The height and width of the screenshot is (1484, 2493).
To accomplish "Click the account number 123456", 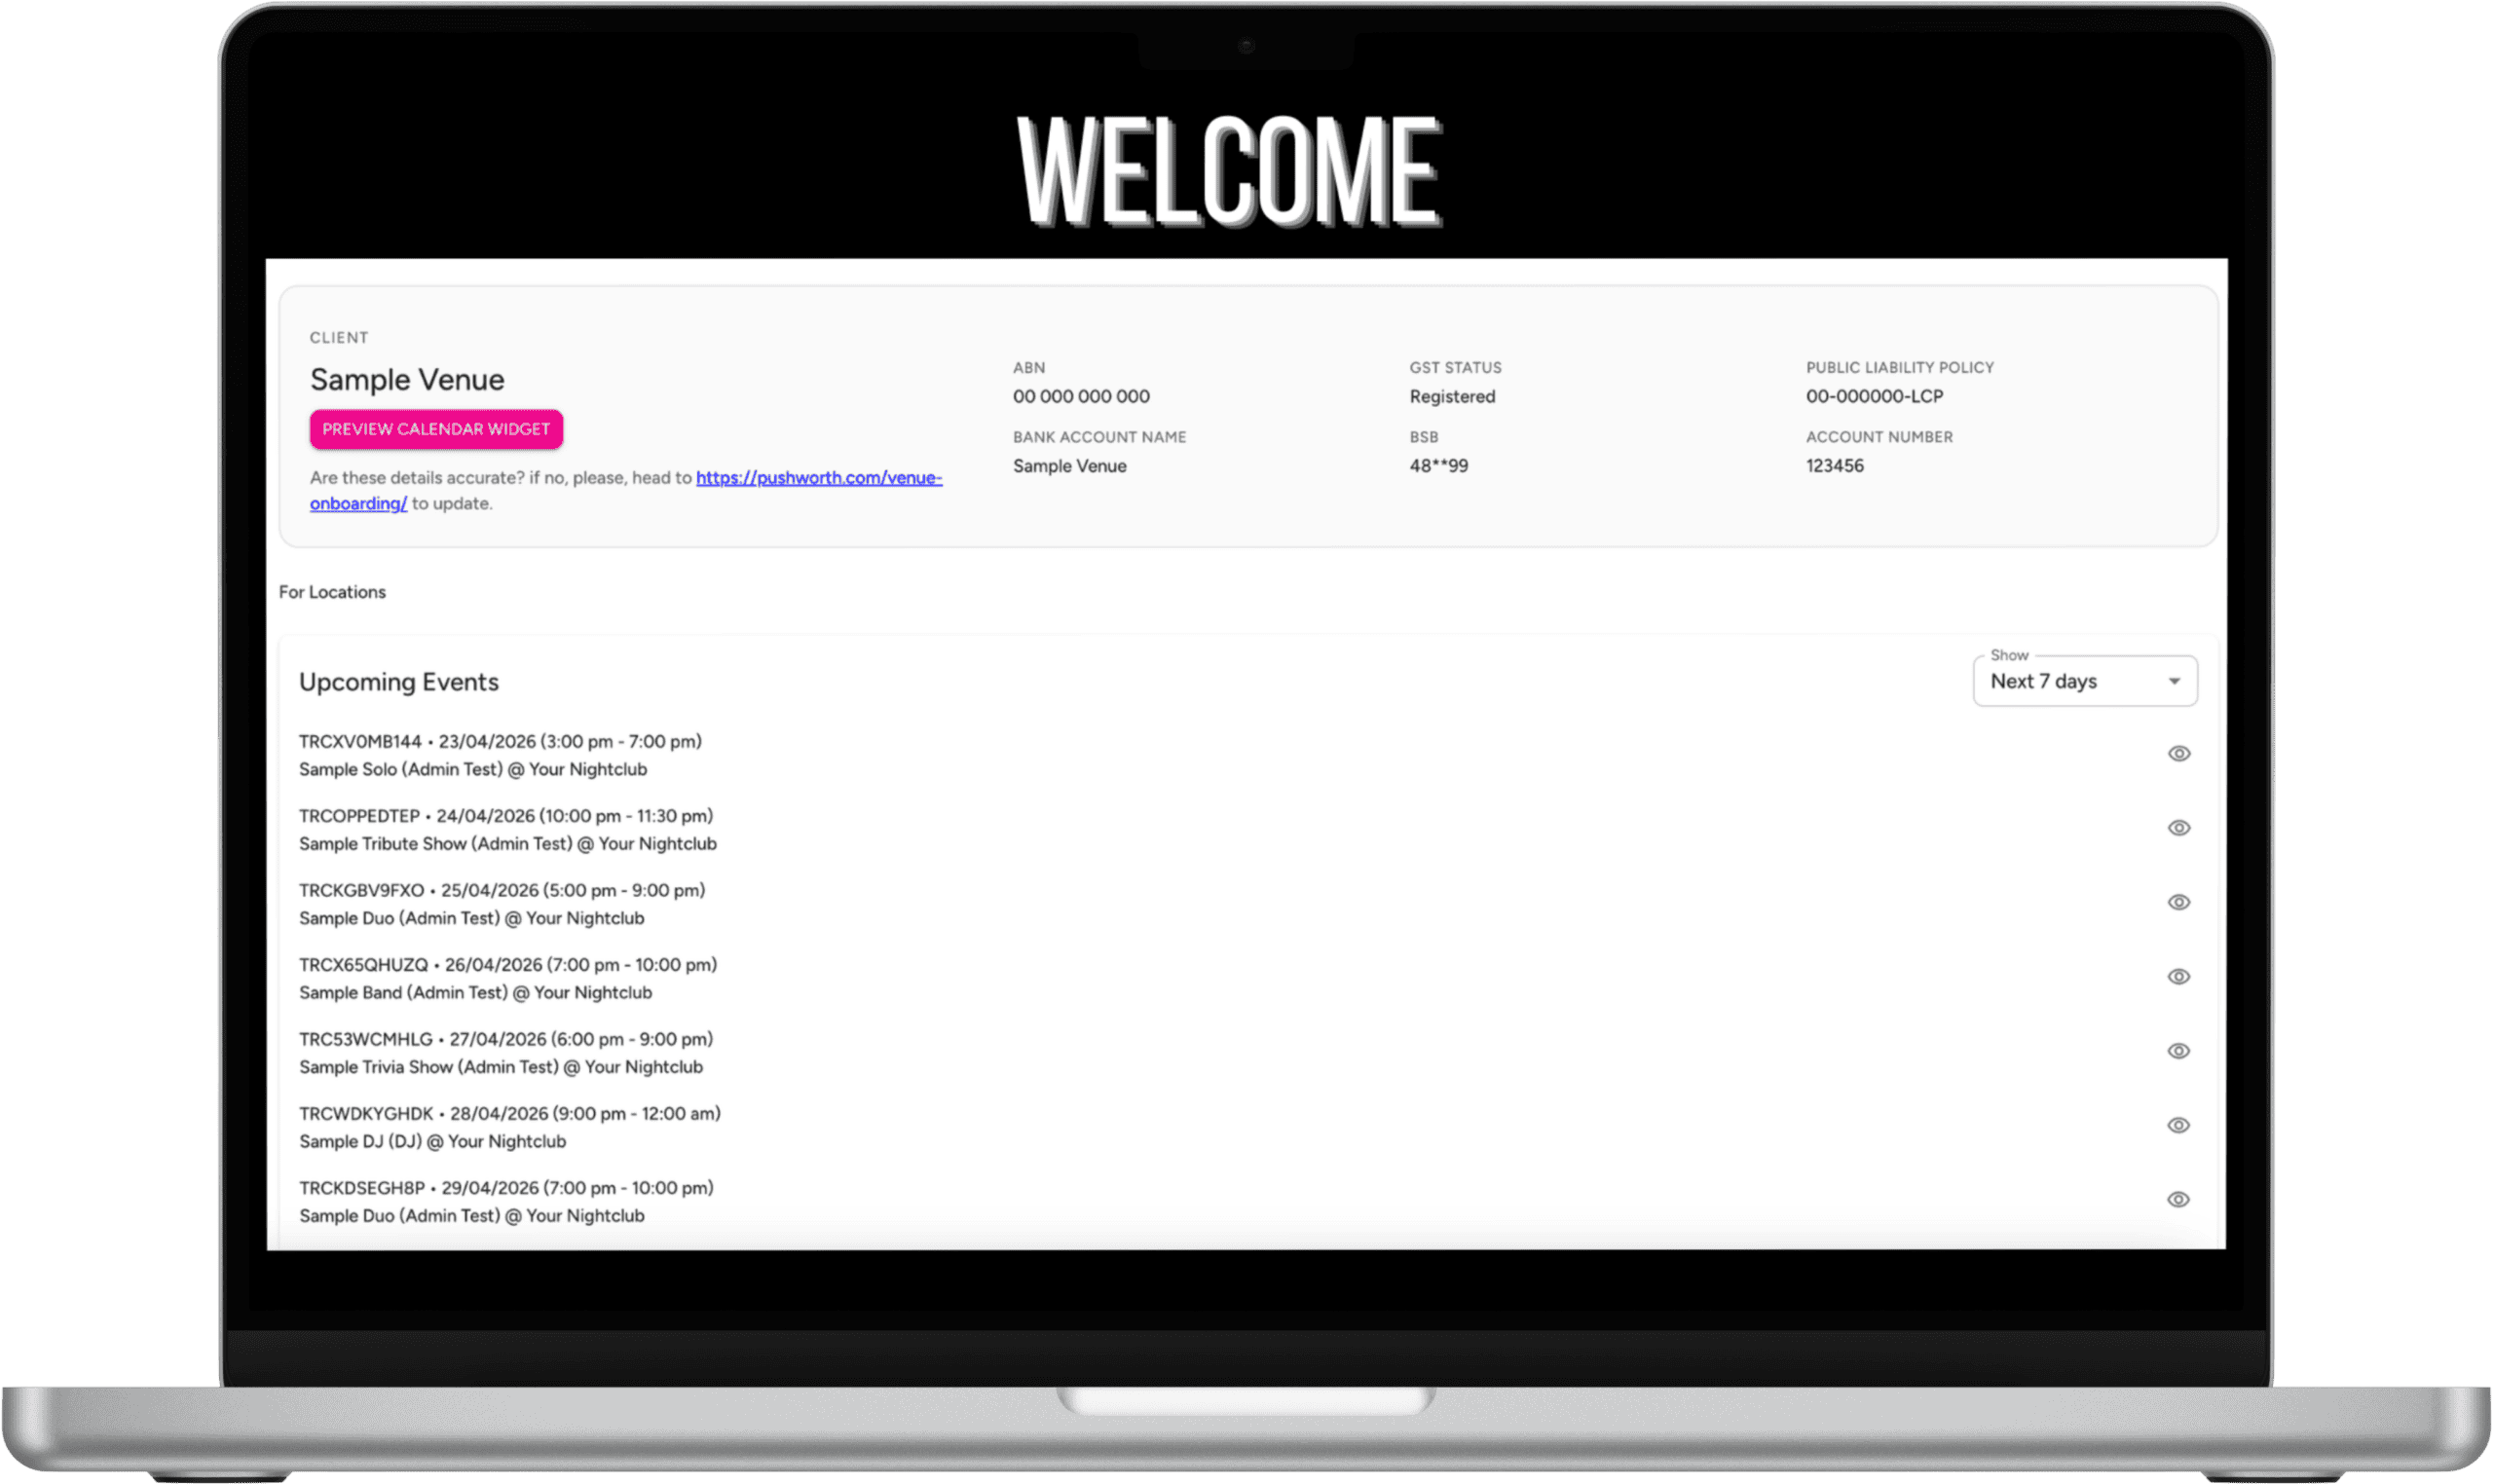I will pyautogui.click(x=1834, y=465).
